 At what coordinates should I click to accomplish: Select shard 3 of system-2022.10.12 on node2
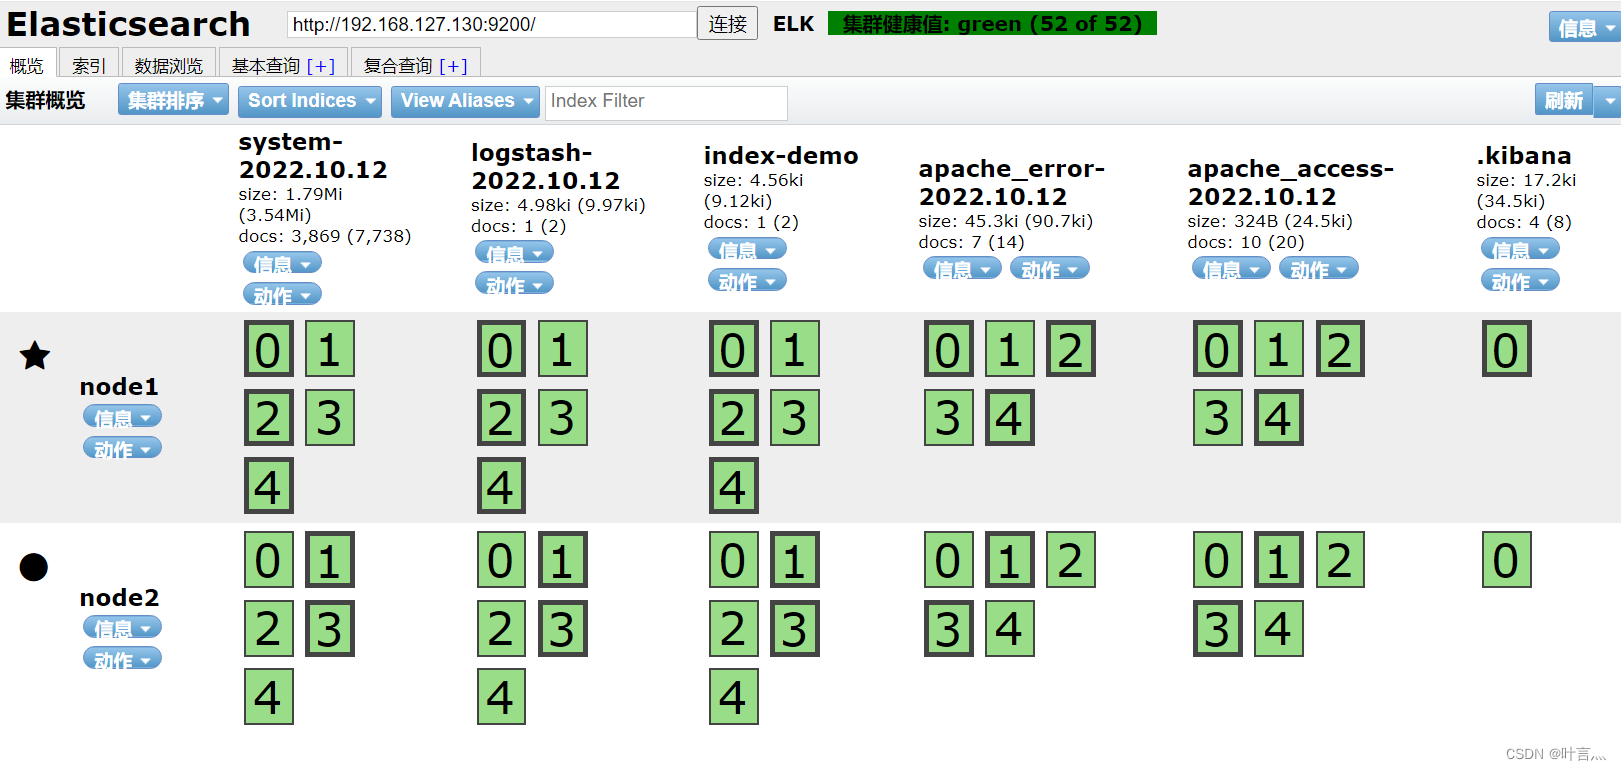coord(330,628)
